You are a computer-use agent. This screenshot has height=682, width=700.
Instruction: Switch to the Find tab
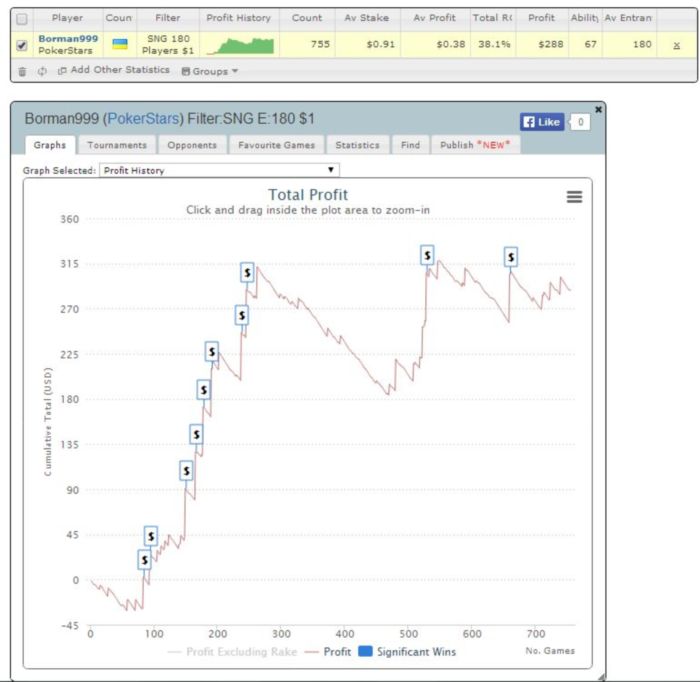[x=410, y=145]
